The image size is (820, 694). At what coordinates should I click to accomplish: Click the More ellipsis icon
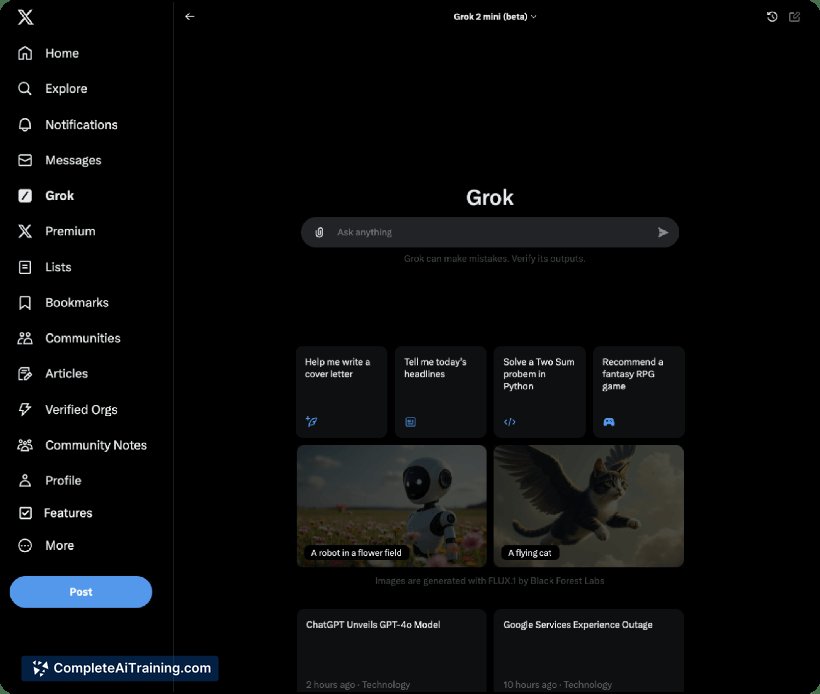point(25,545)
